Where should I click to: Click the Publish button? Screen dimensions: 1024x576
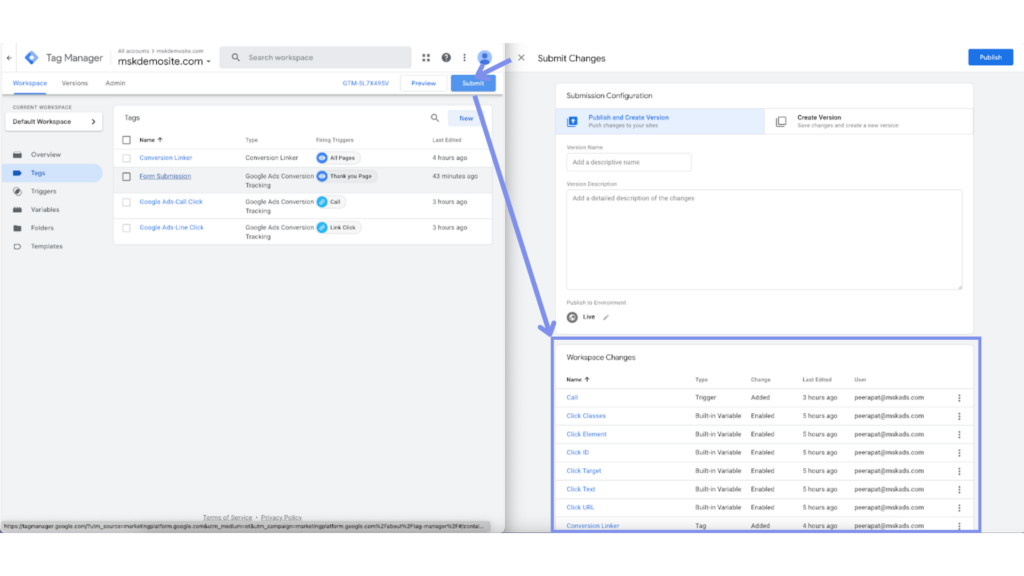tap(990, 57)
